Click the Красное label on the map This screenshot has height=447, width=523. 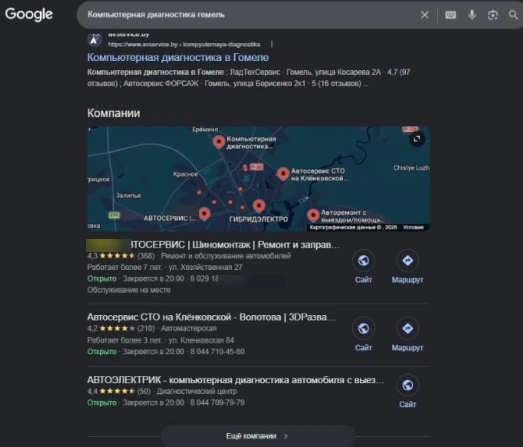185,174
